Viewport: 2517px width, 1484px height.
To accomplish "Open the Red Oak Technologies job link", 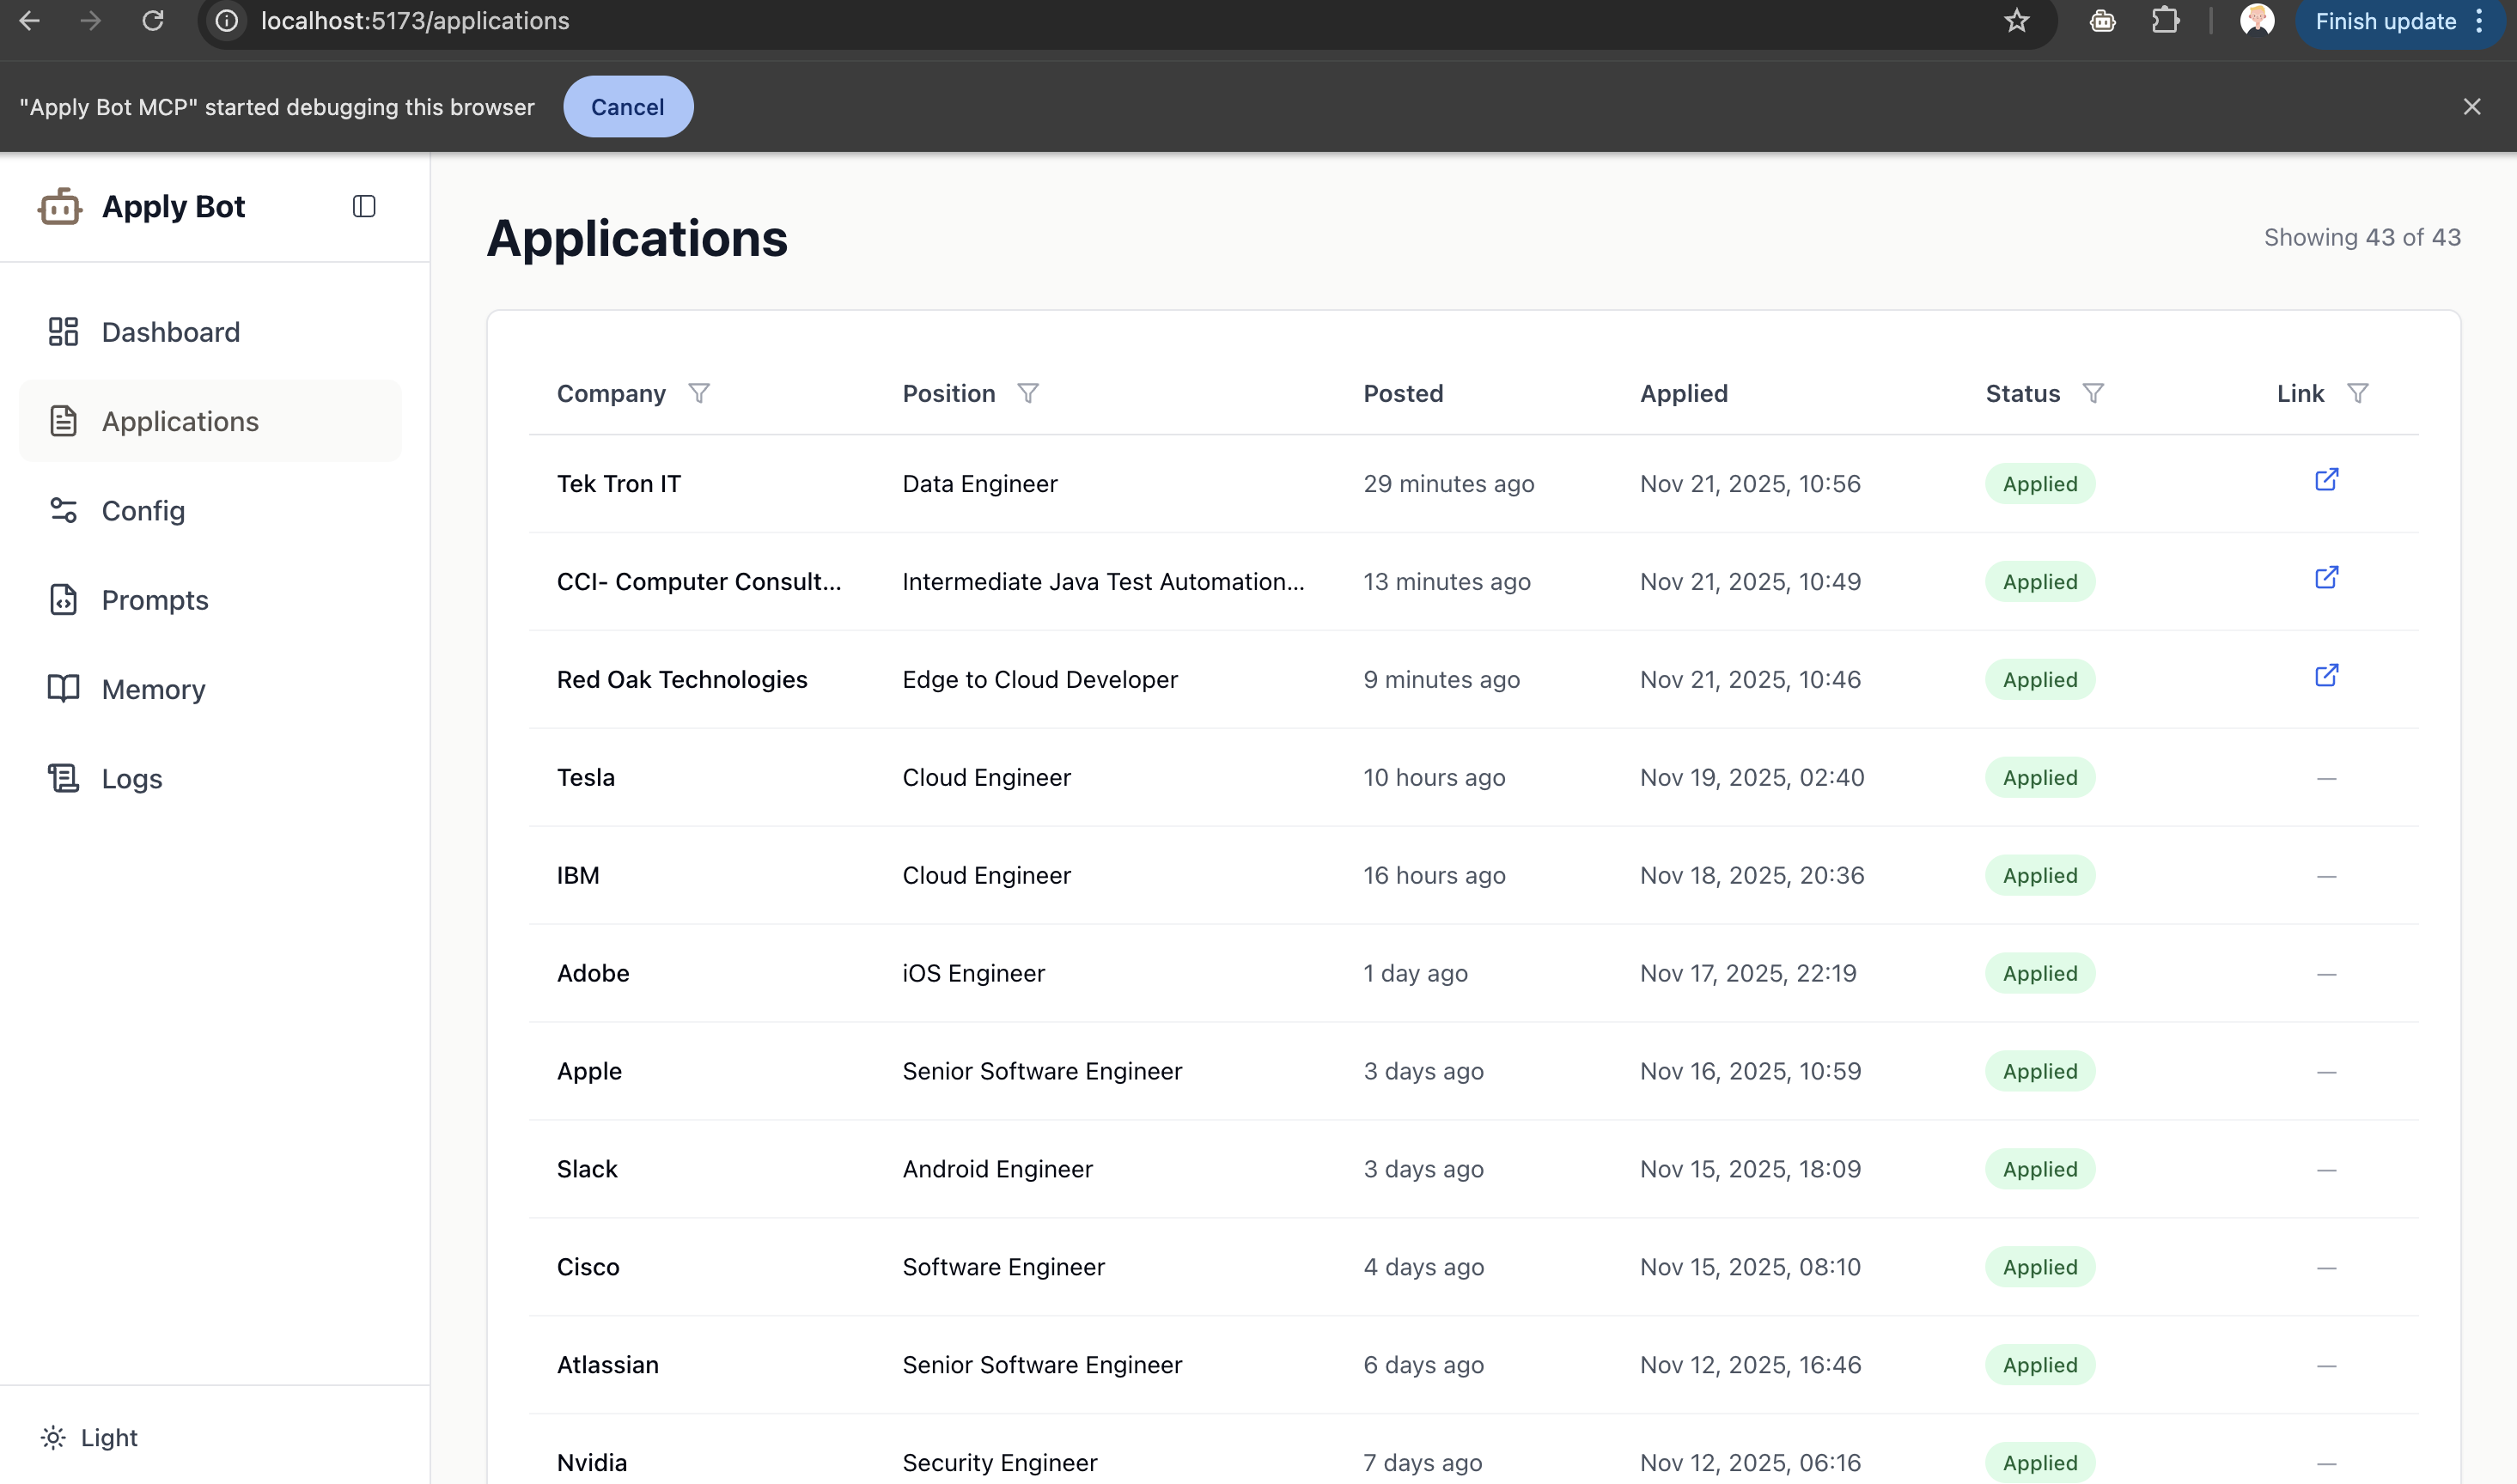I will (2326, 675).
